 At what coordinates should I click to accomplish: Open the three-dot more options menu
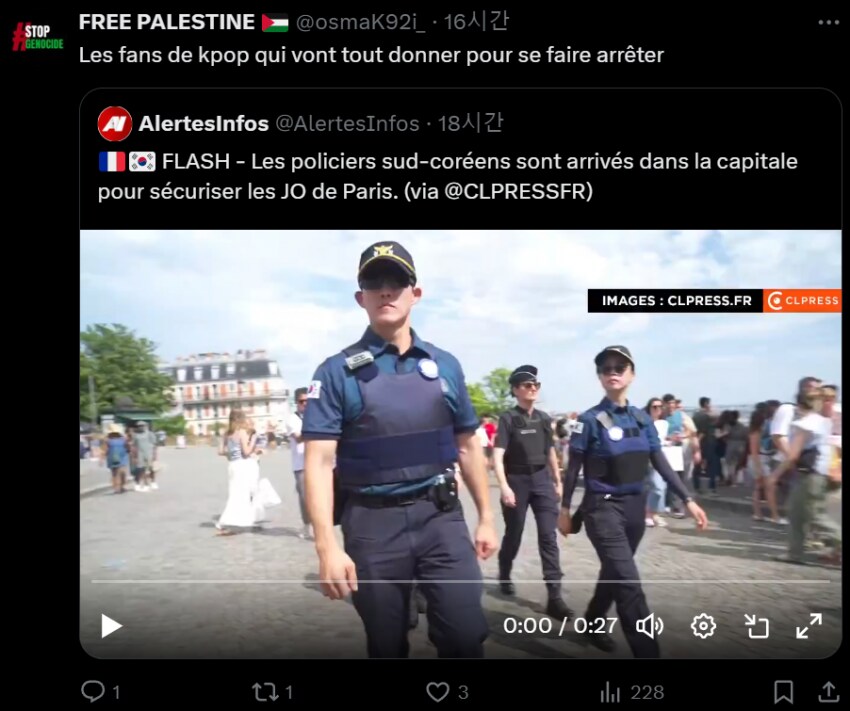point(828,22)
